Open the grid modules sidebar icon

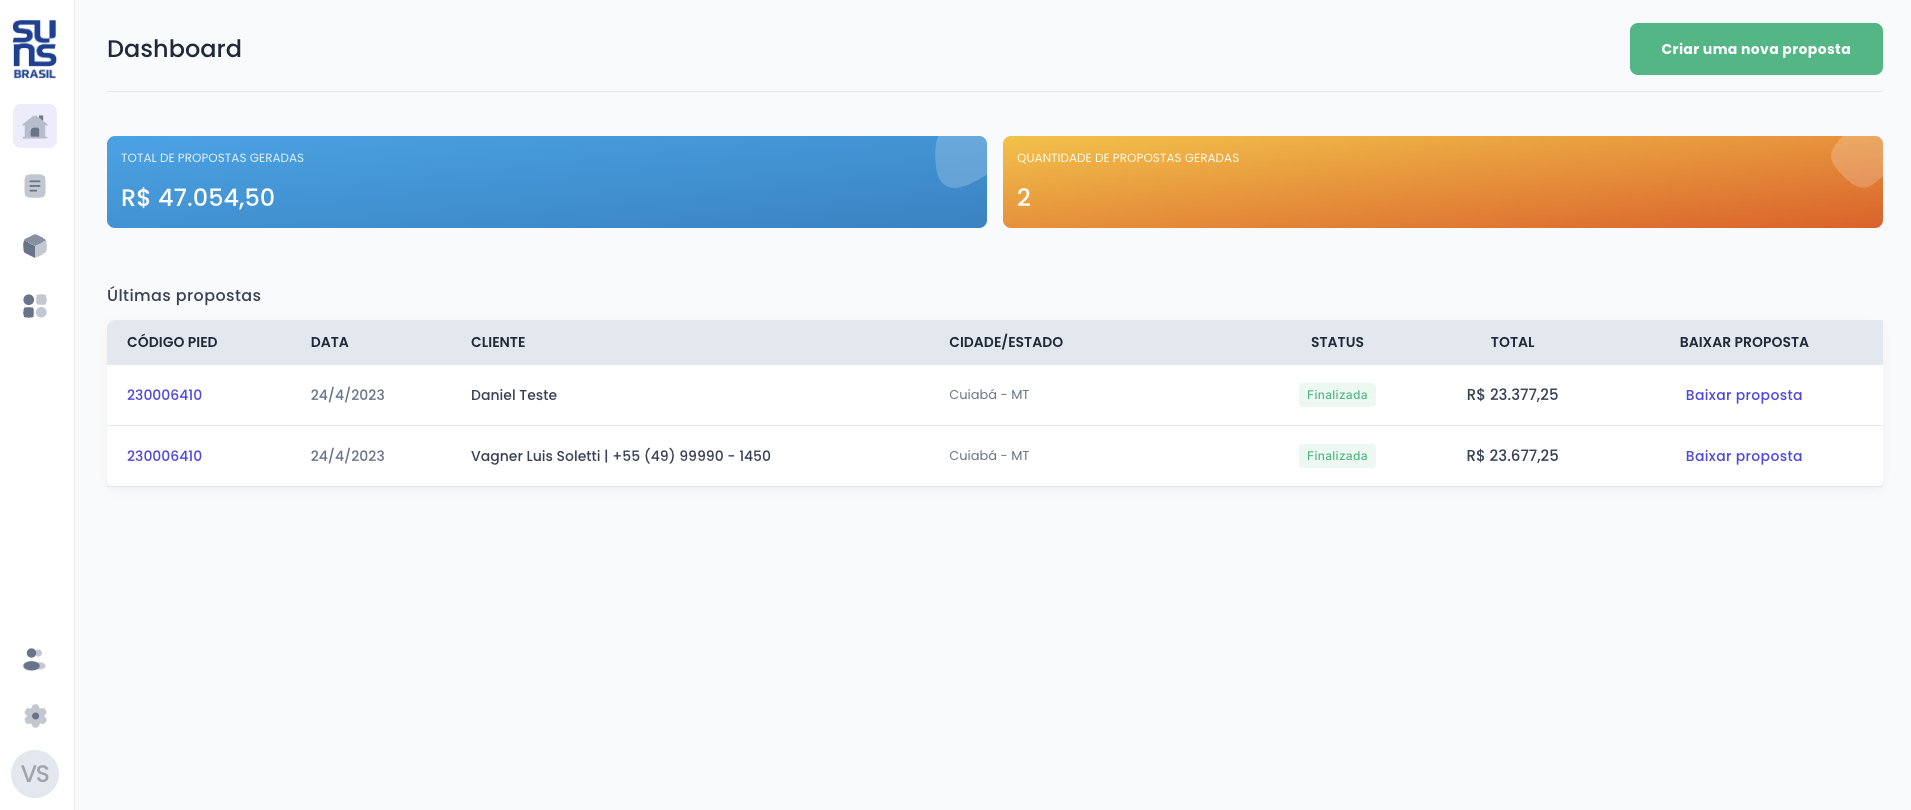[35, 306]
